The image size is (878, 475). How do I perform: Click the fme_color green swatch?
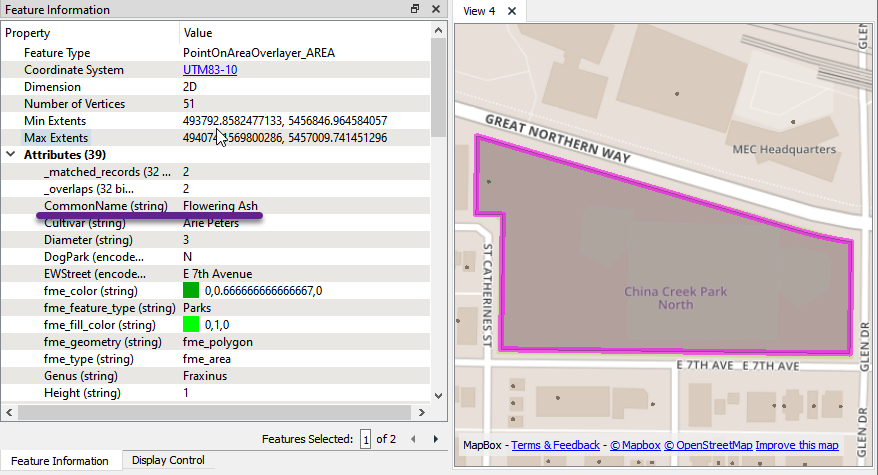[x=191, y=291]
